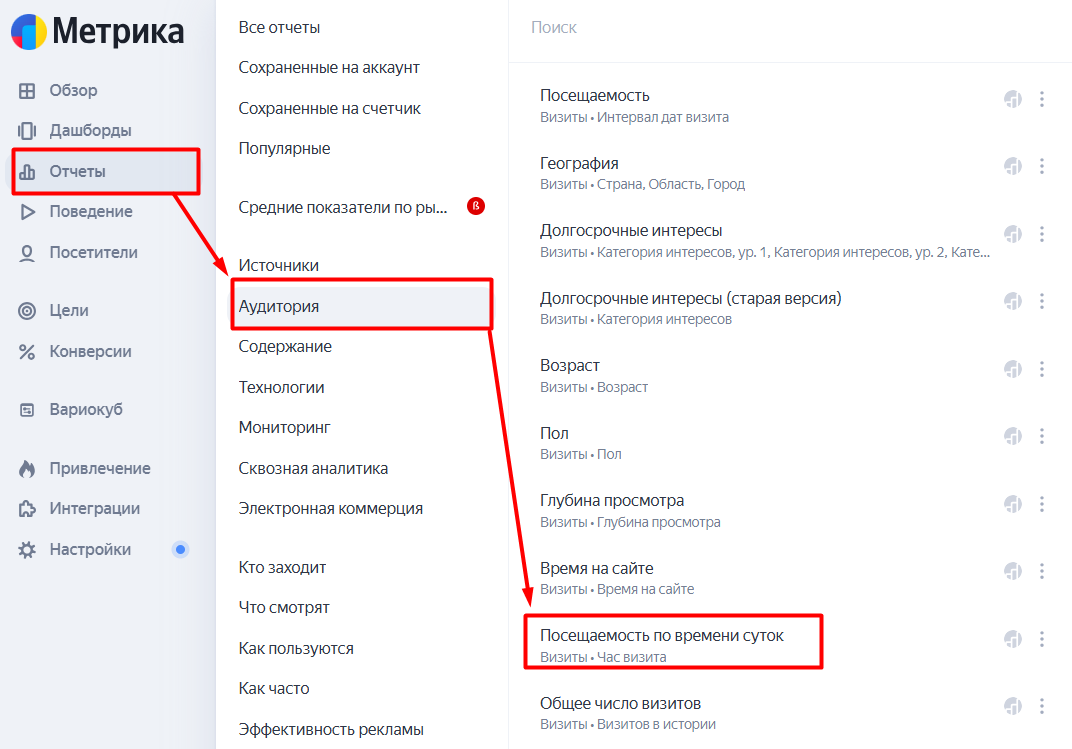
Task: Click the Привлечение flame icon
Action: 28,469
